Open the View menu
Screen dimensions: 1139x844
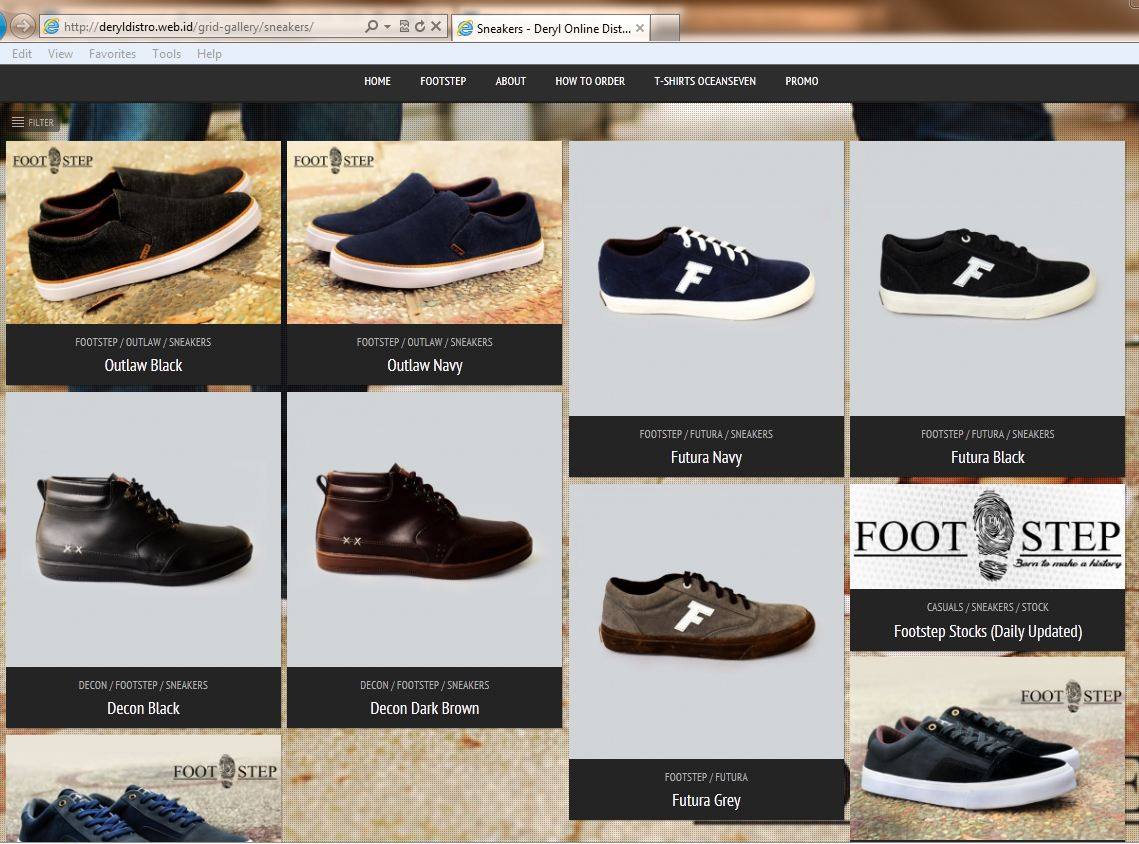pos(60,54)
